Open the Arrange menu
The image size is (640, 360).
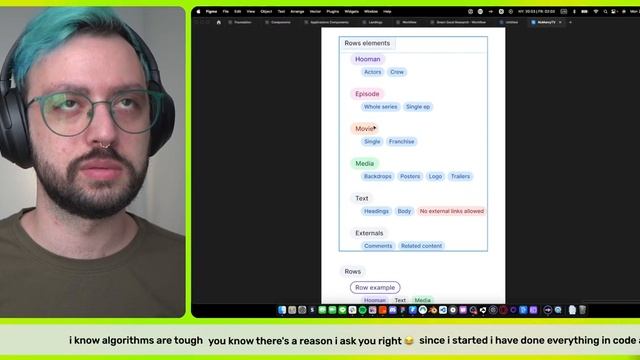(x=297, y=11)
